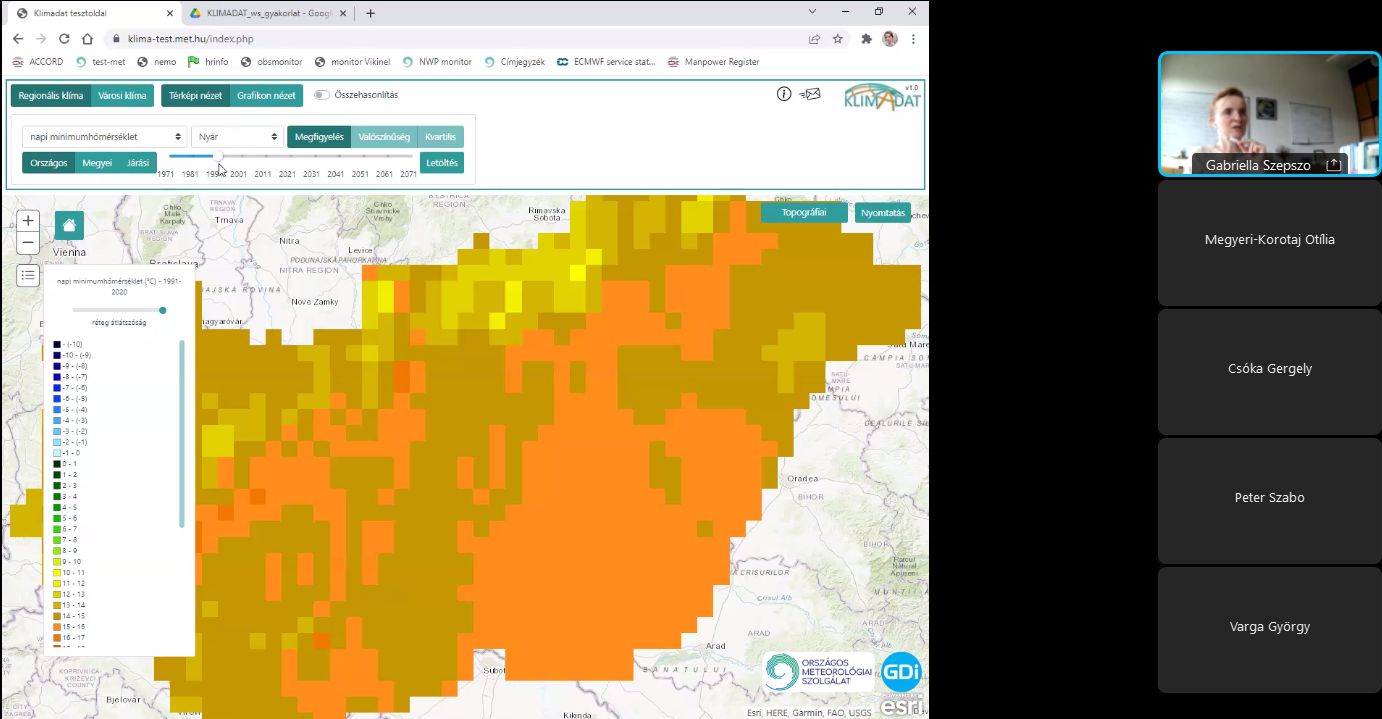Click the 15 - 16 orange legend swatch
This screenshot has width=1382, height=719.
[x=57, y=627]
